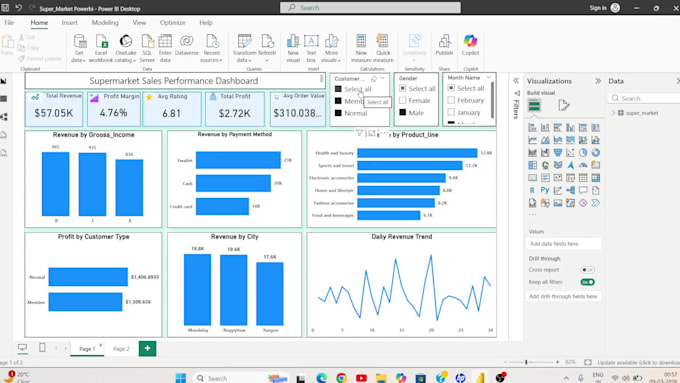Viewport: 680px width, 383px height.
Task: Switch to Format visual pane icon
Action: [x=563, y=105]
